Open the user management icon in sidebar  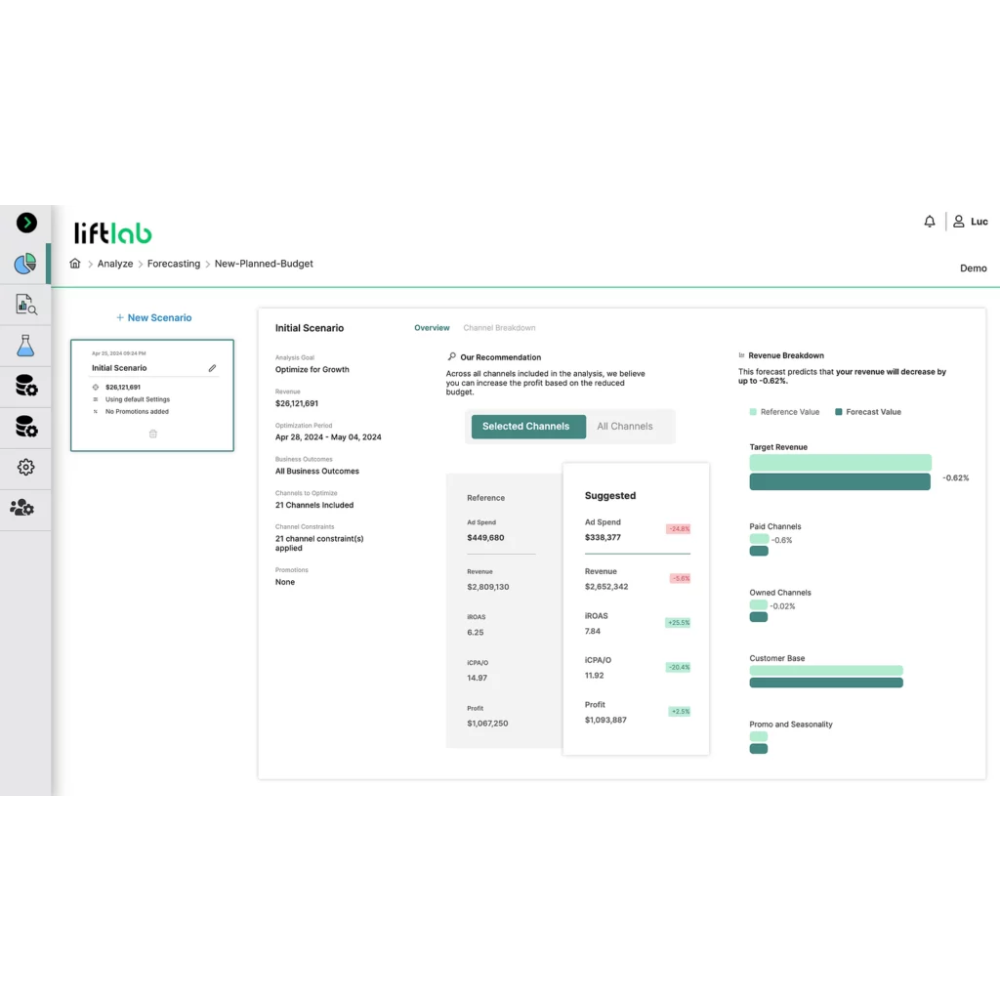[x=25, y=507]
